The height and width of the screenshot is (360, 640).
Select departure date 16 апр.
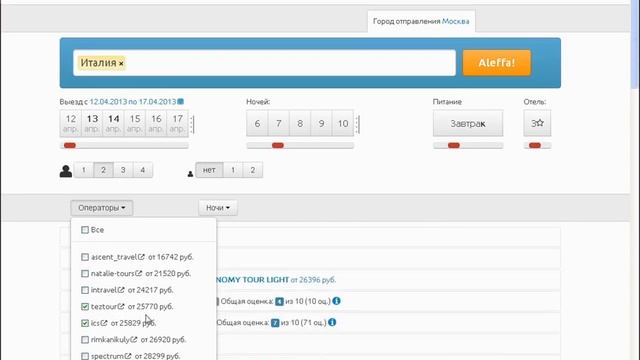click(x=156, y=123)
